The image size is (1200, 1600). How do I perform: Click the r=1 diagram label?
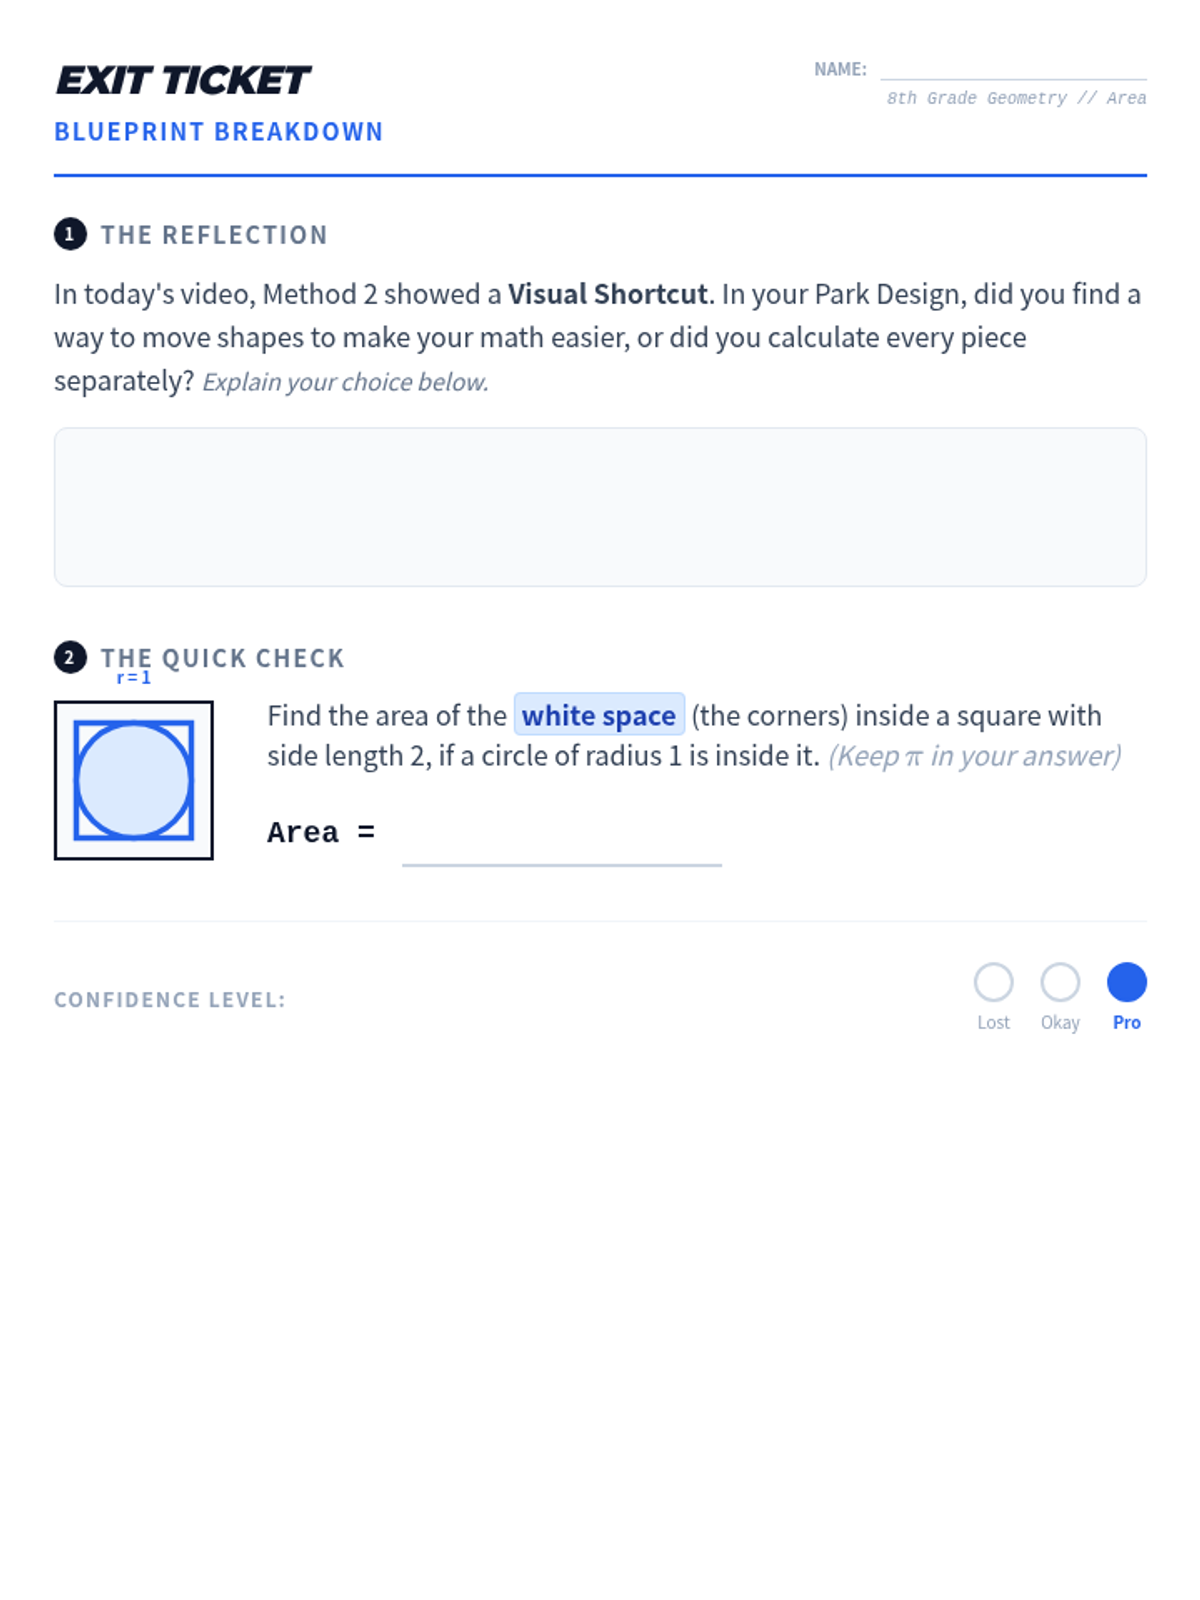click(x=133, y=678)
